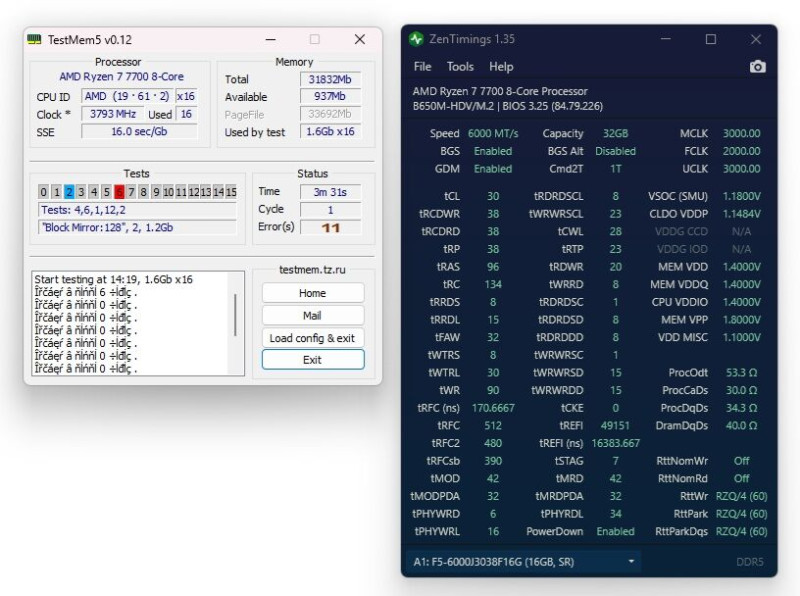Image resolution: width=800 pixels, height=596 pixels.
Task: Click the PowerDown Enabled value
Action: click(x=615, y=531)
